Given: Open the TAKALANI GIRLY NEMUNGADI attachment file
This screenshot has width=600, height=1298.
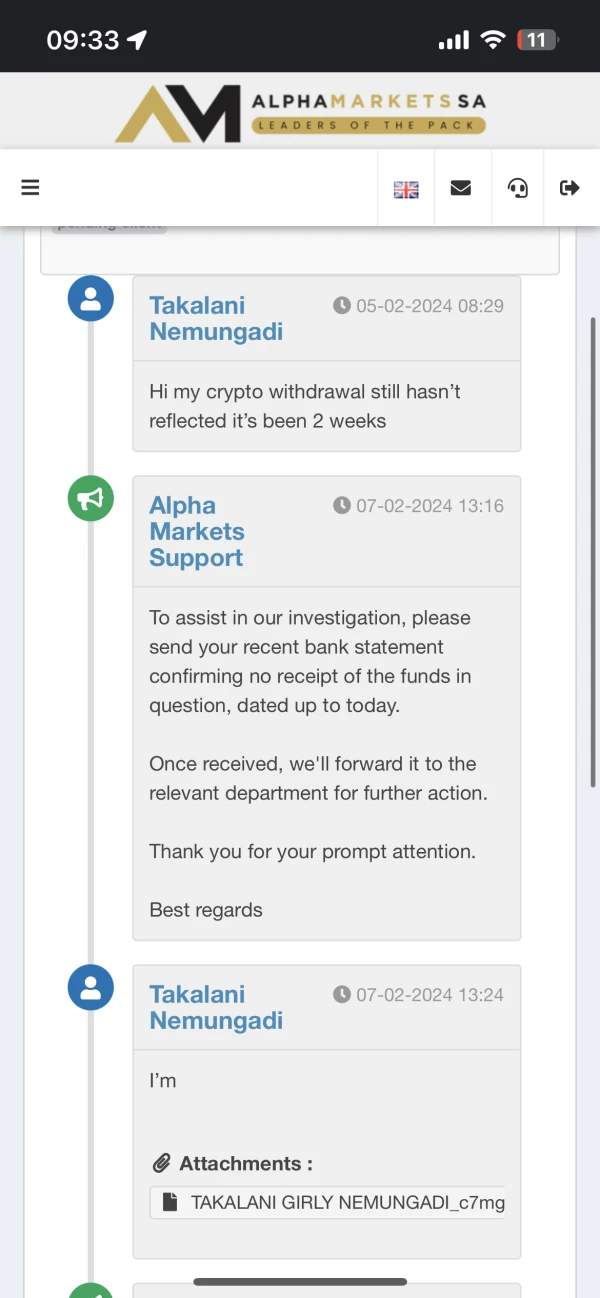Looking at the screenshot, I should pyautogui.click(x=346, y=1203).
